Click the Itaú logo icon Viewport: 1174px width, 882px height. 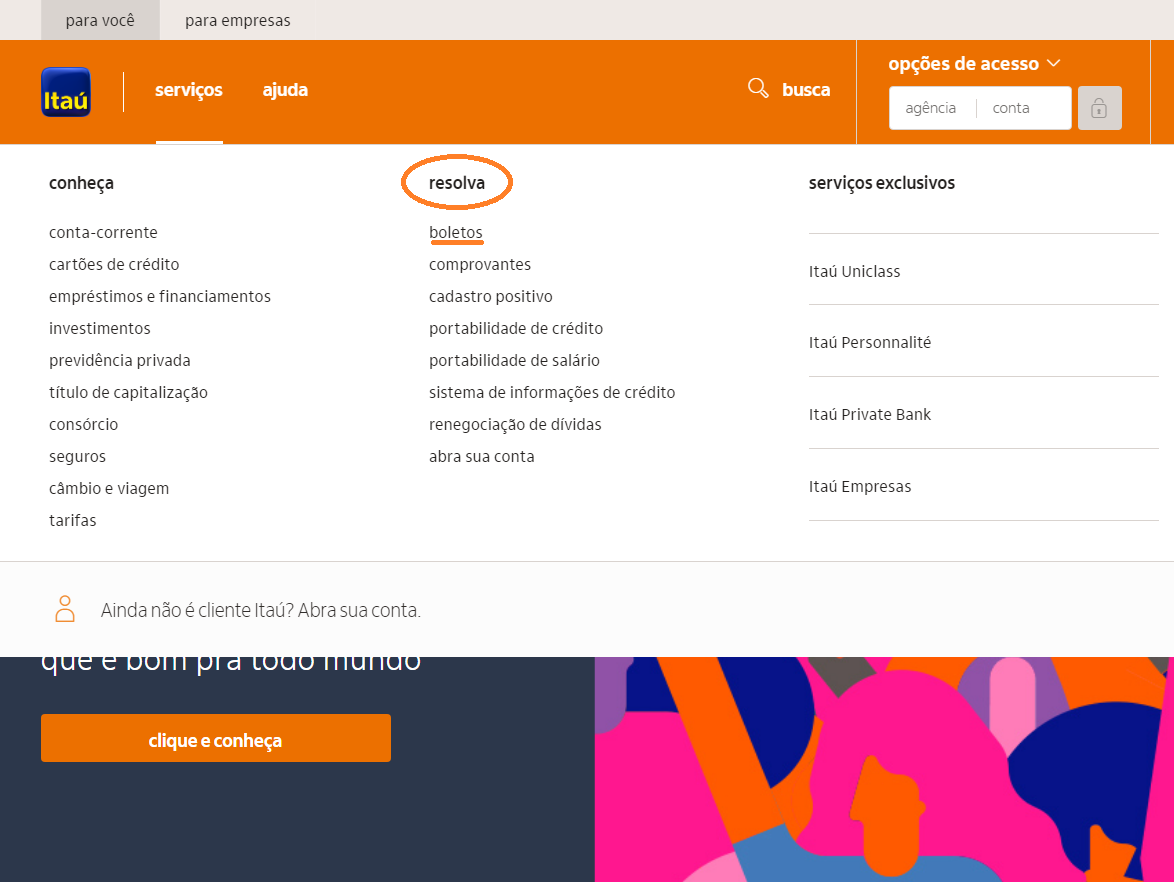tap(66, 92)
